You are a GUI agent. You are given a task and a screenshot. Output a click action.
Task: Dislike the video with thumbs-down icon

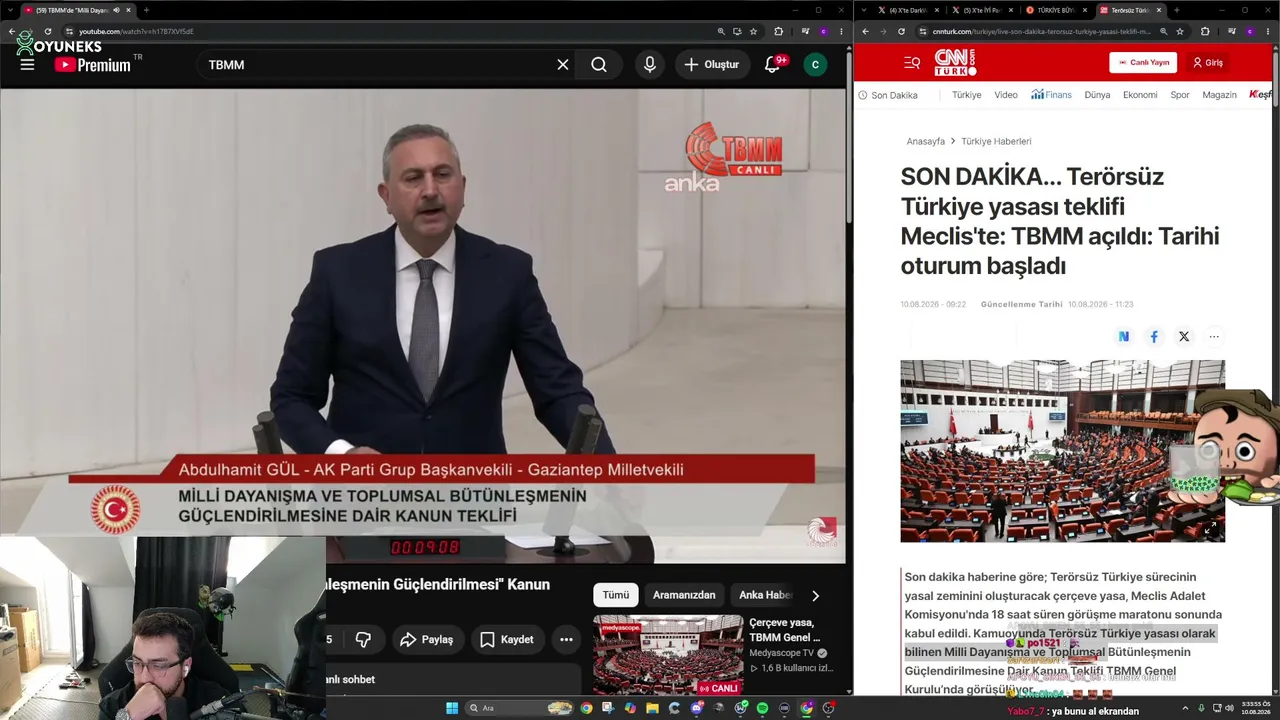(363, 640)
